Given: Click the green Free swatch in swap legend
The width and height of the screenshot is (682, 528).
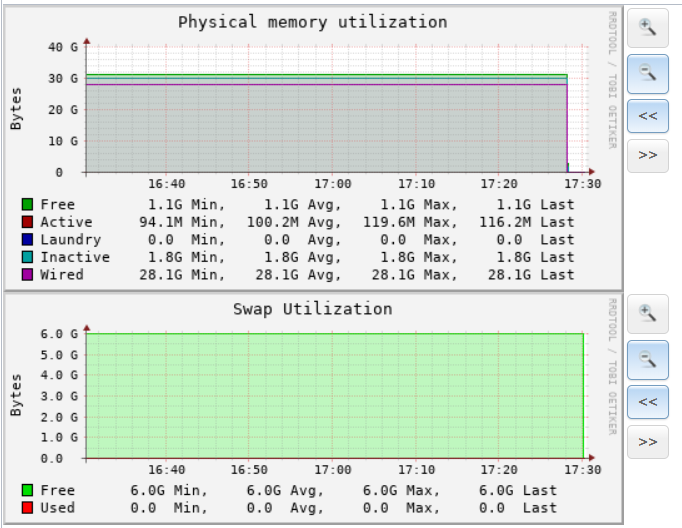Looking at the screenshot, I should pyautogui.click(x=27, y=491).
